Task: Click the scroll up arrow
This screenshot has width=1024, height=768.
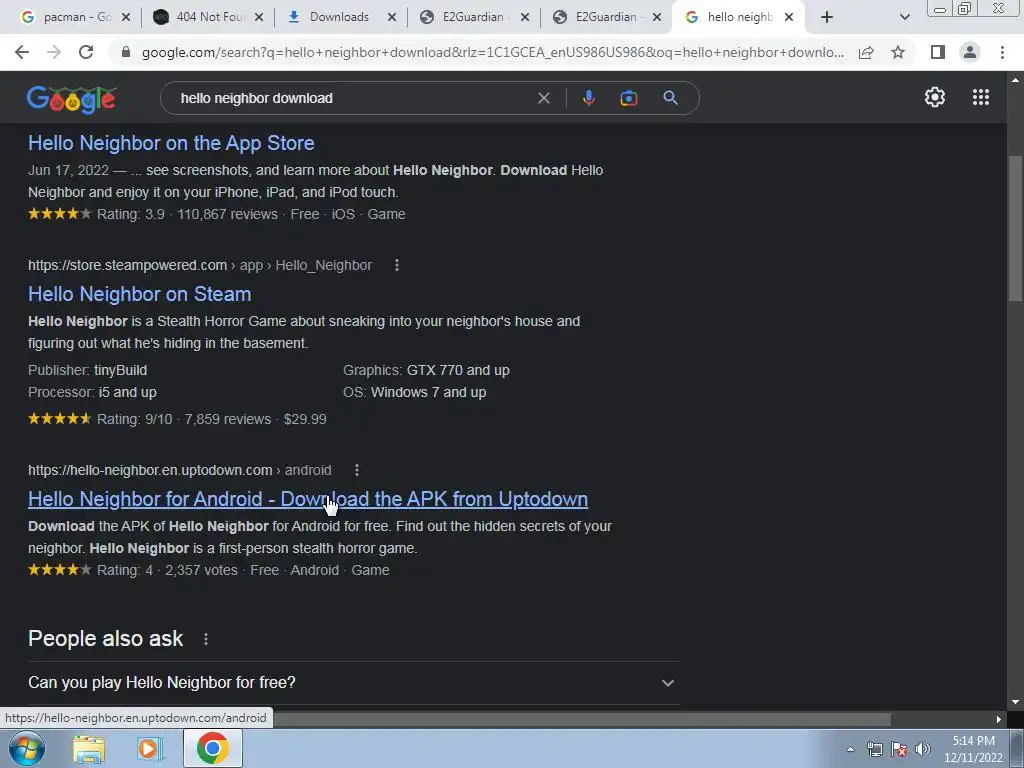Action: point(1015,80)
